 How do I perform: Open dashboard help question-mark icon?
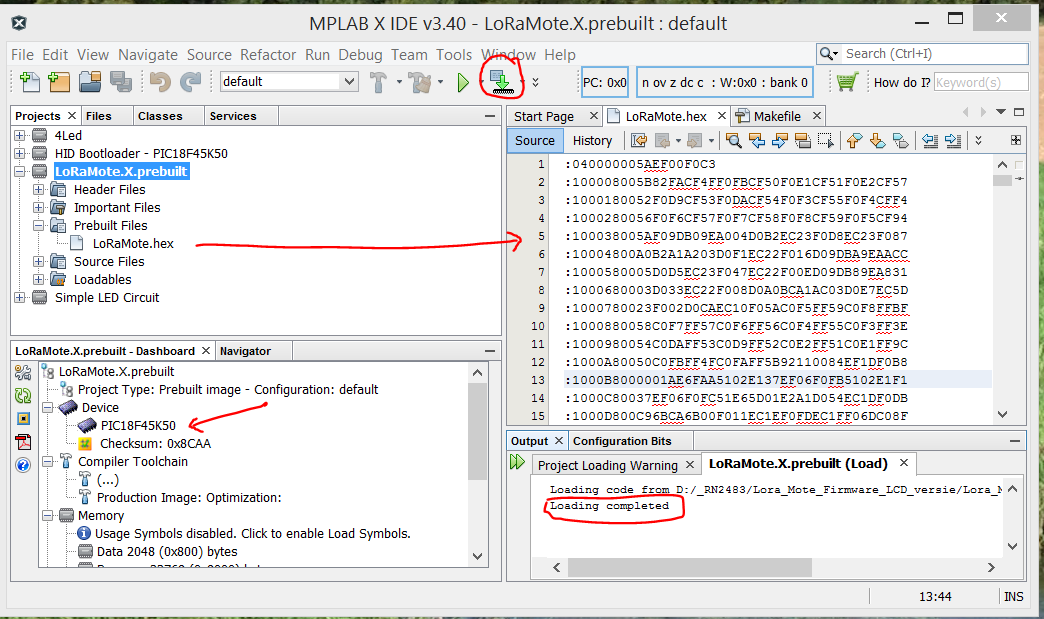click(x=23, y=465)
